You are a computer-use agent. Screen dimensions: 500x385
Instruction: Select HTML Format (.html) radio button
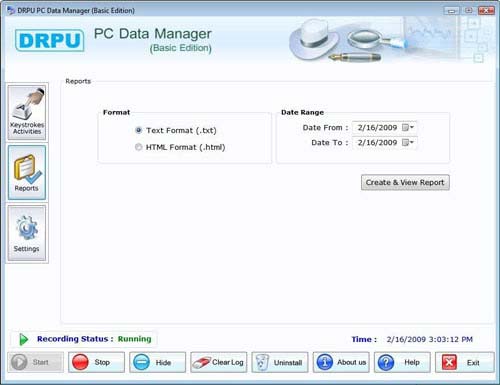pyautogui.click(x=139, y=147)
